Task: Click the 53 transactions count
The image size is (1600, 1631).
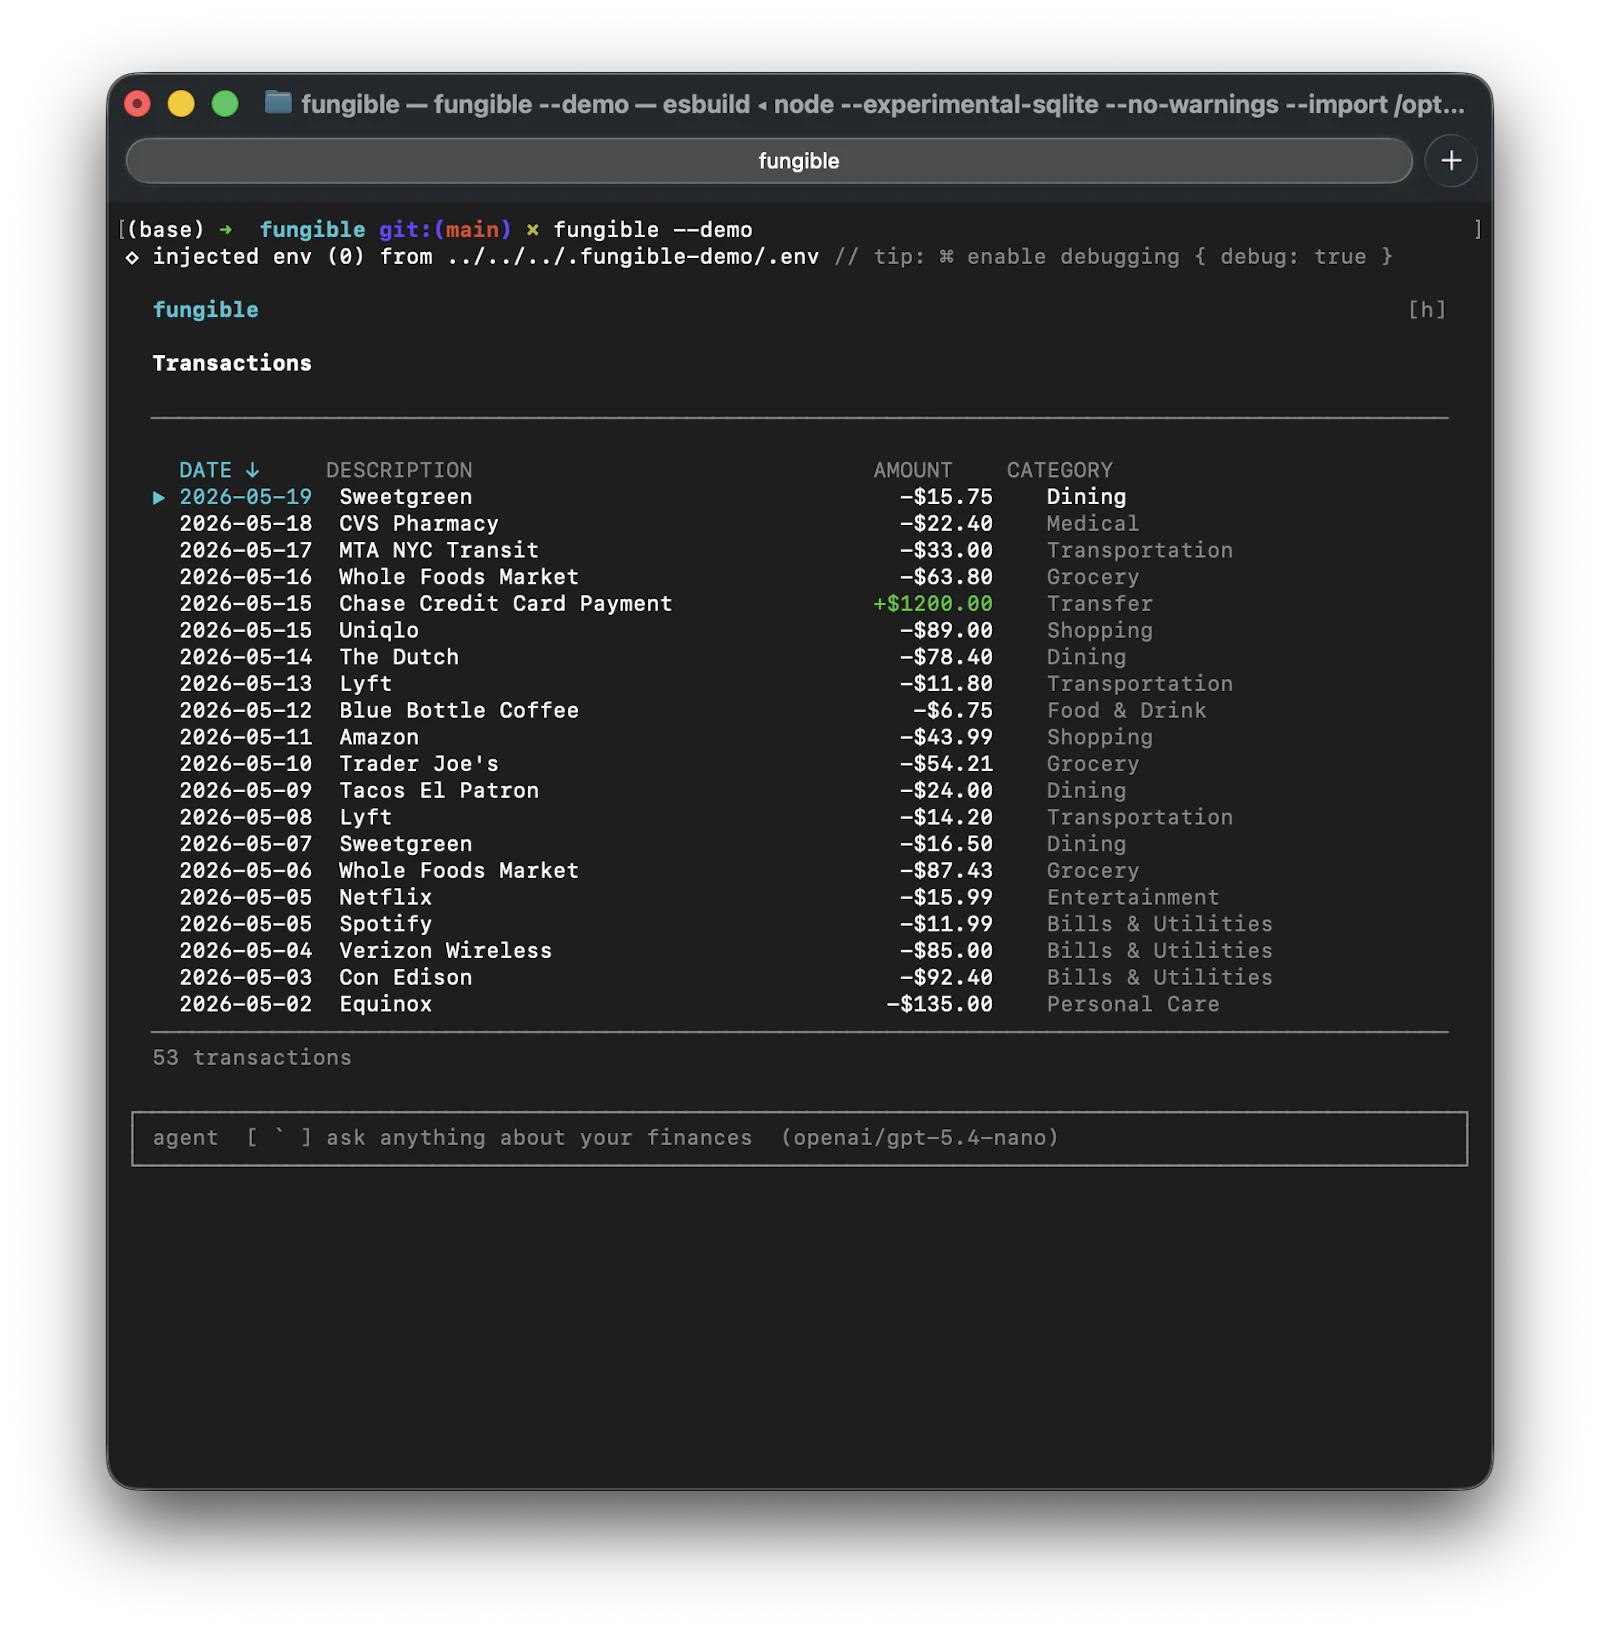Action: tap(252, 1057)
